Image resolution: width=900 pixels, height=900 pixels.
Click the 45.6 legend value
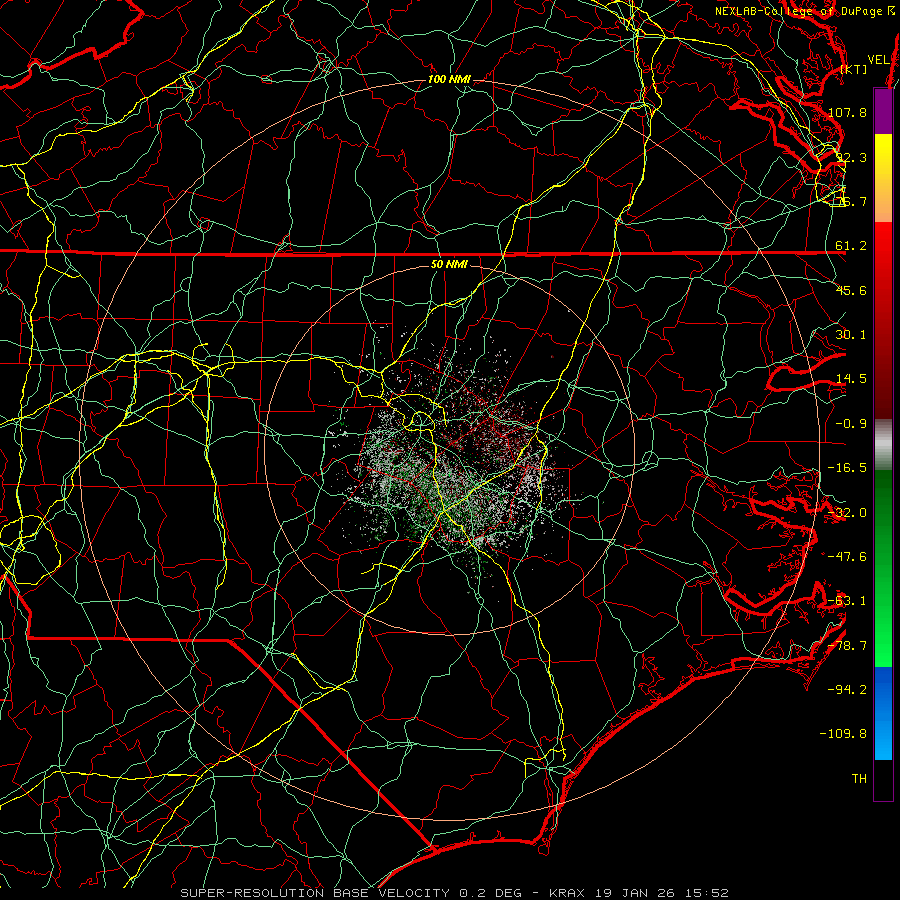tap(851, 290)
